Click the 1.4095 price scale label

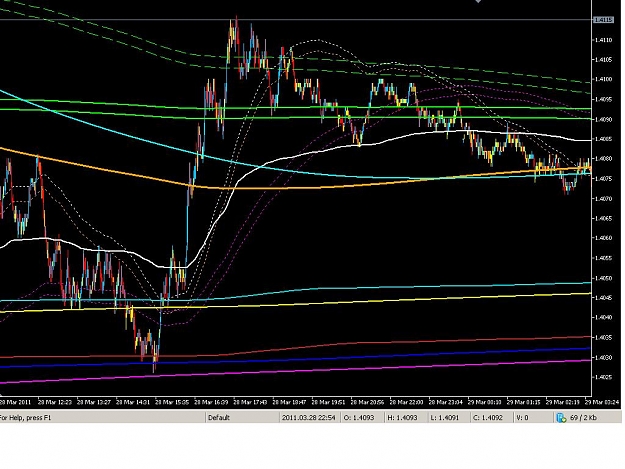pos(603,99)
